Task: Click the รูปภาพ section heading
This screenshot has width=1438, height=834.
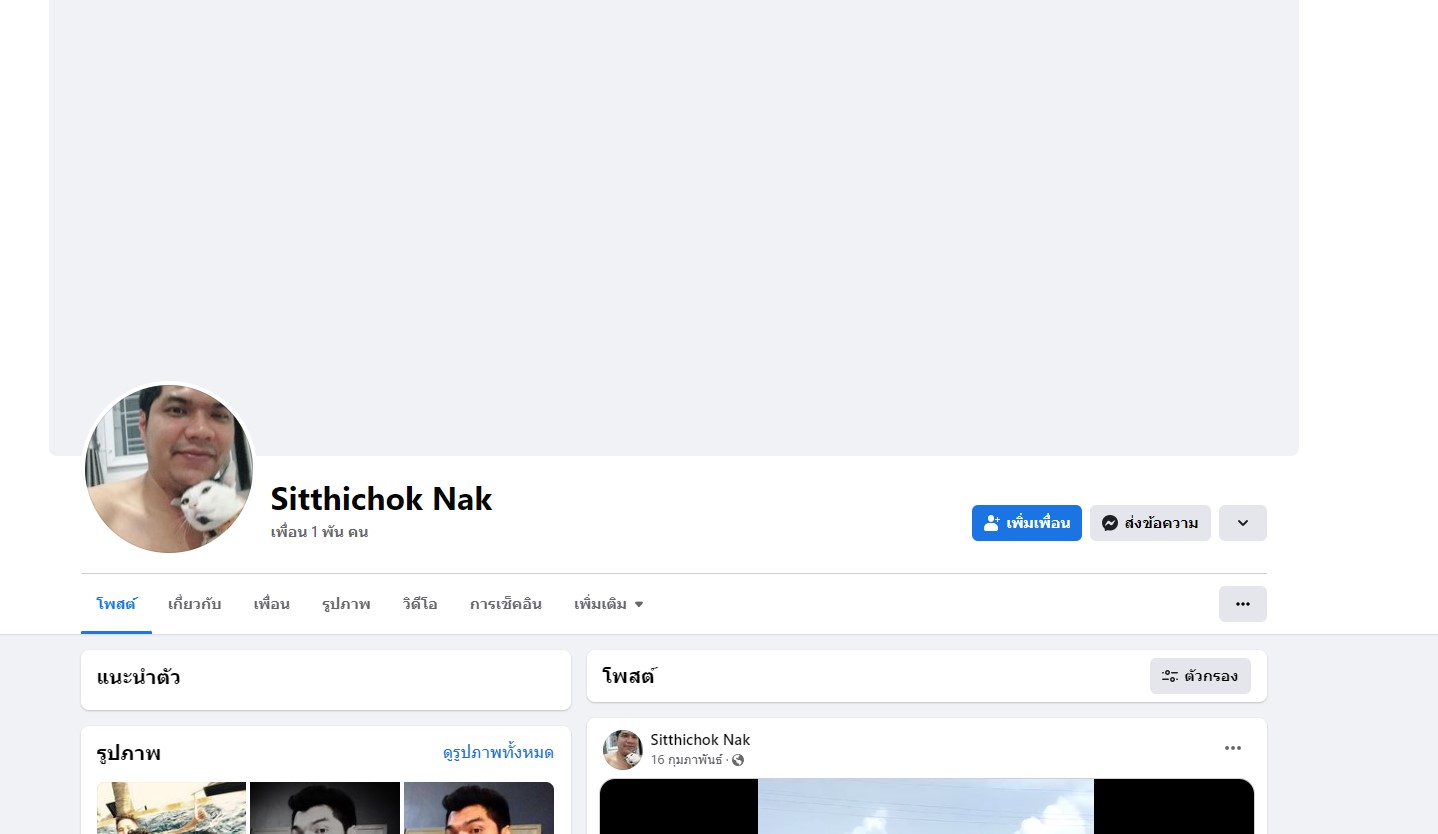Action: pyautogui.click(x=128, y=753)
